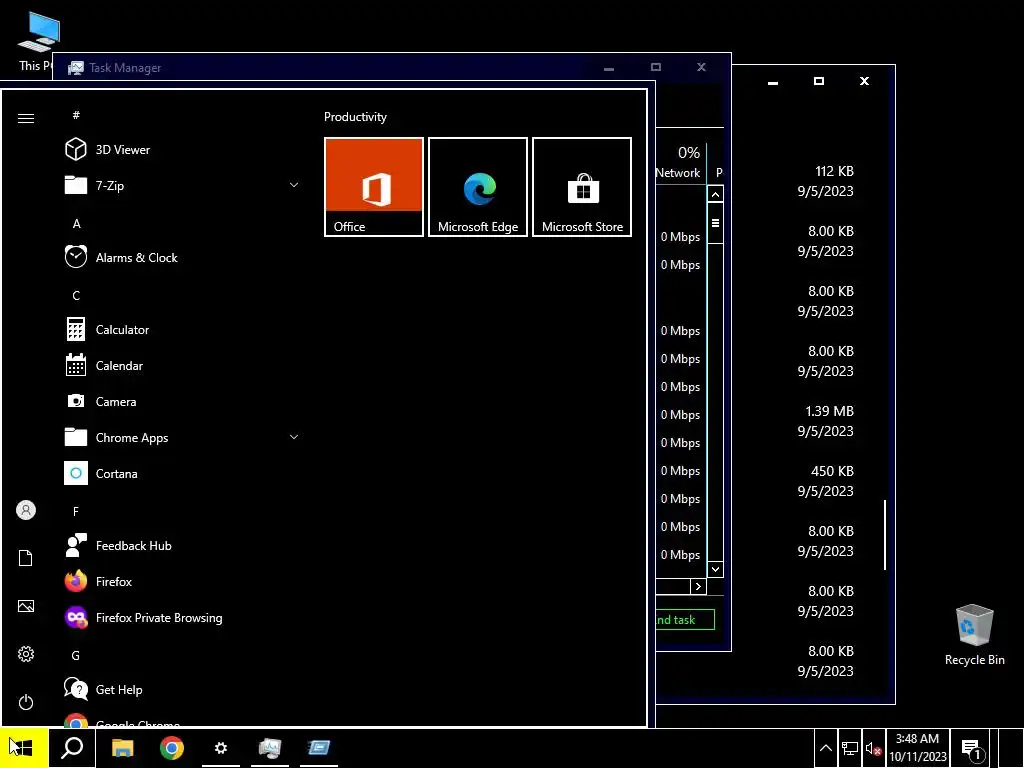
Task: Sort by Network column in Task Manager
Action: point(680,162)
